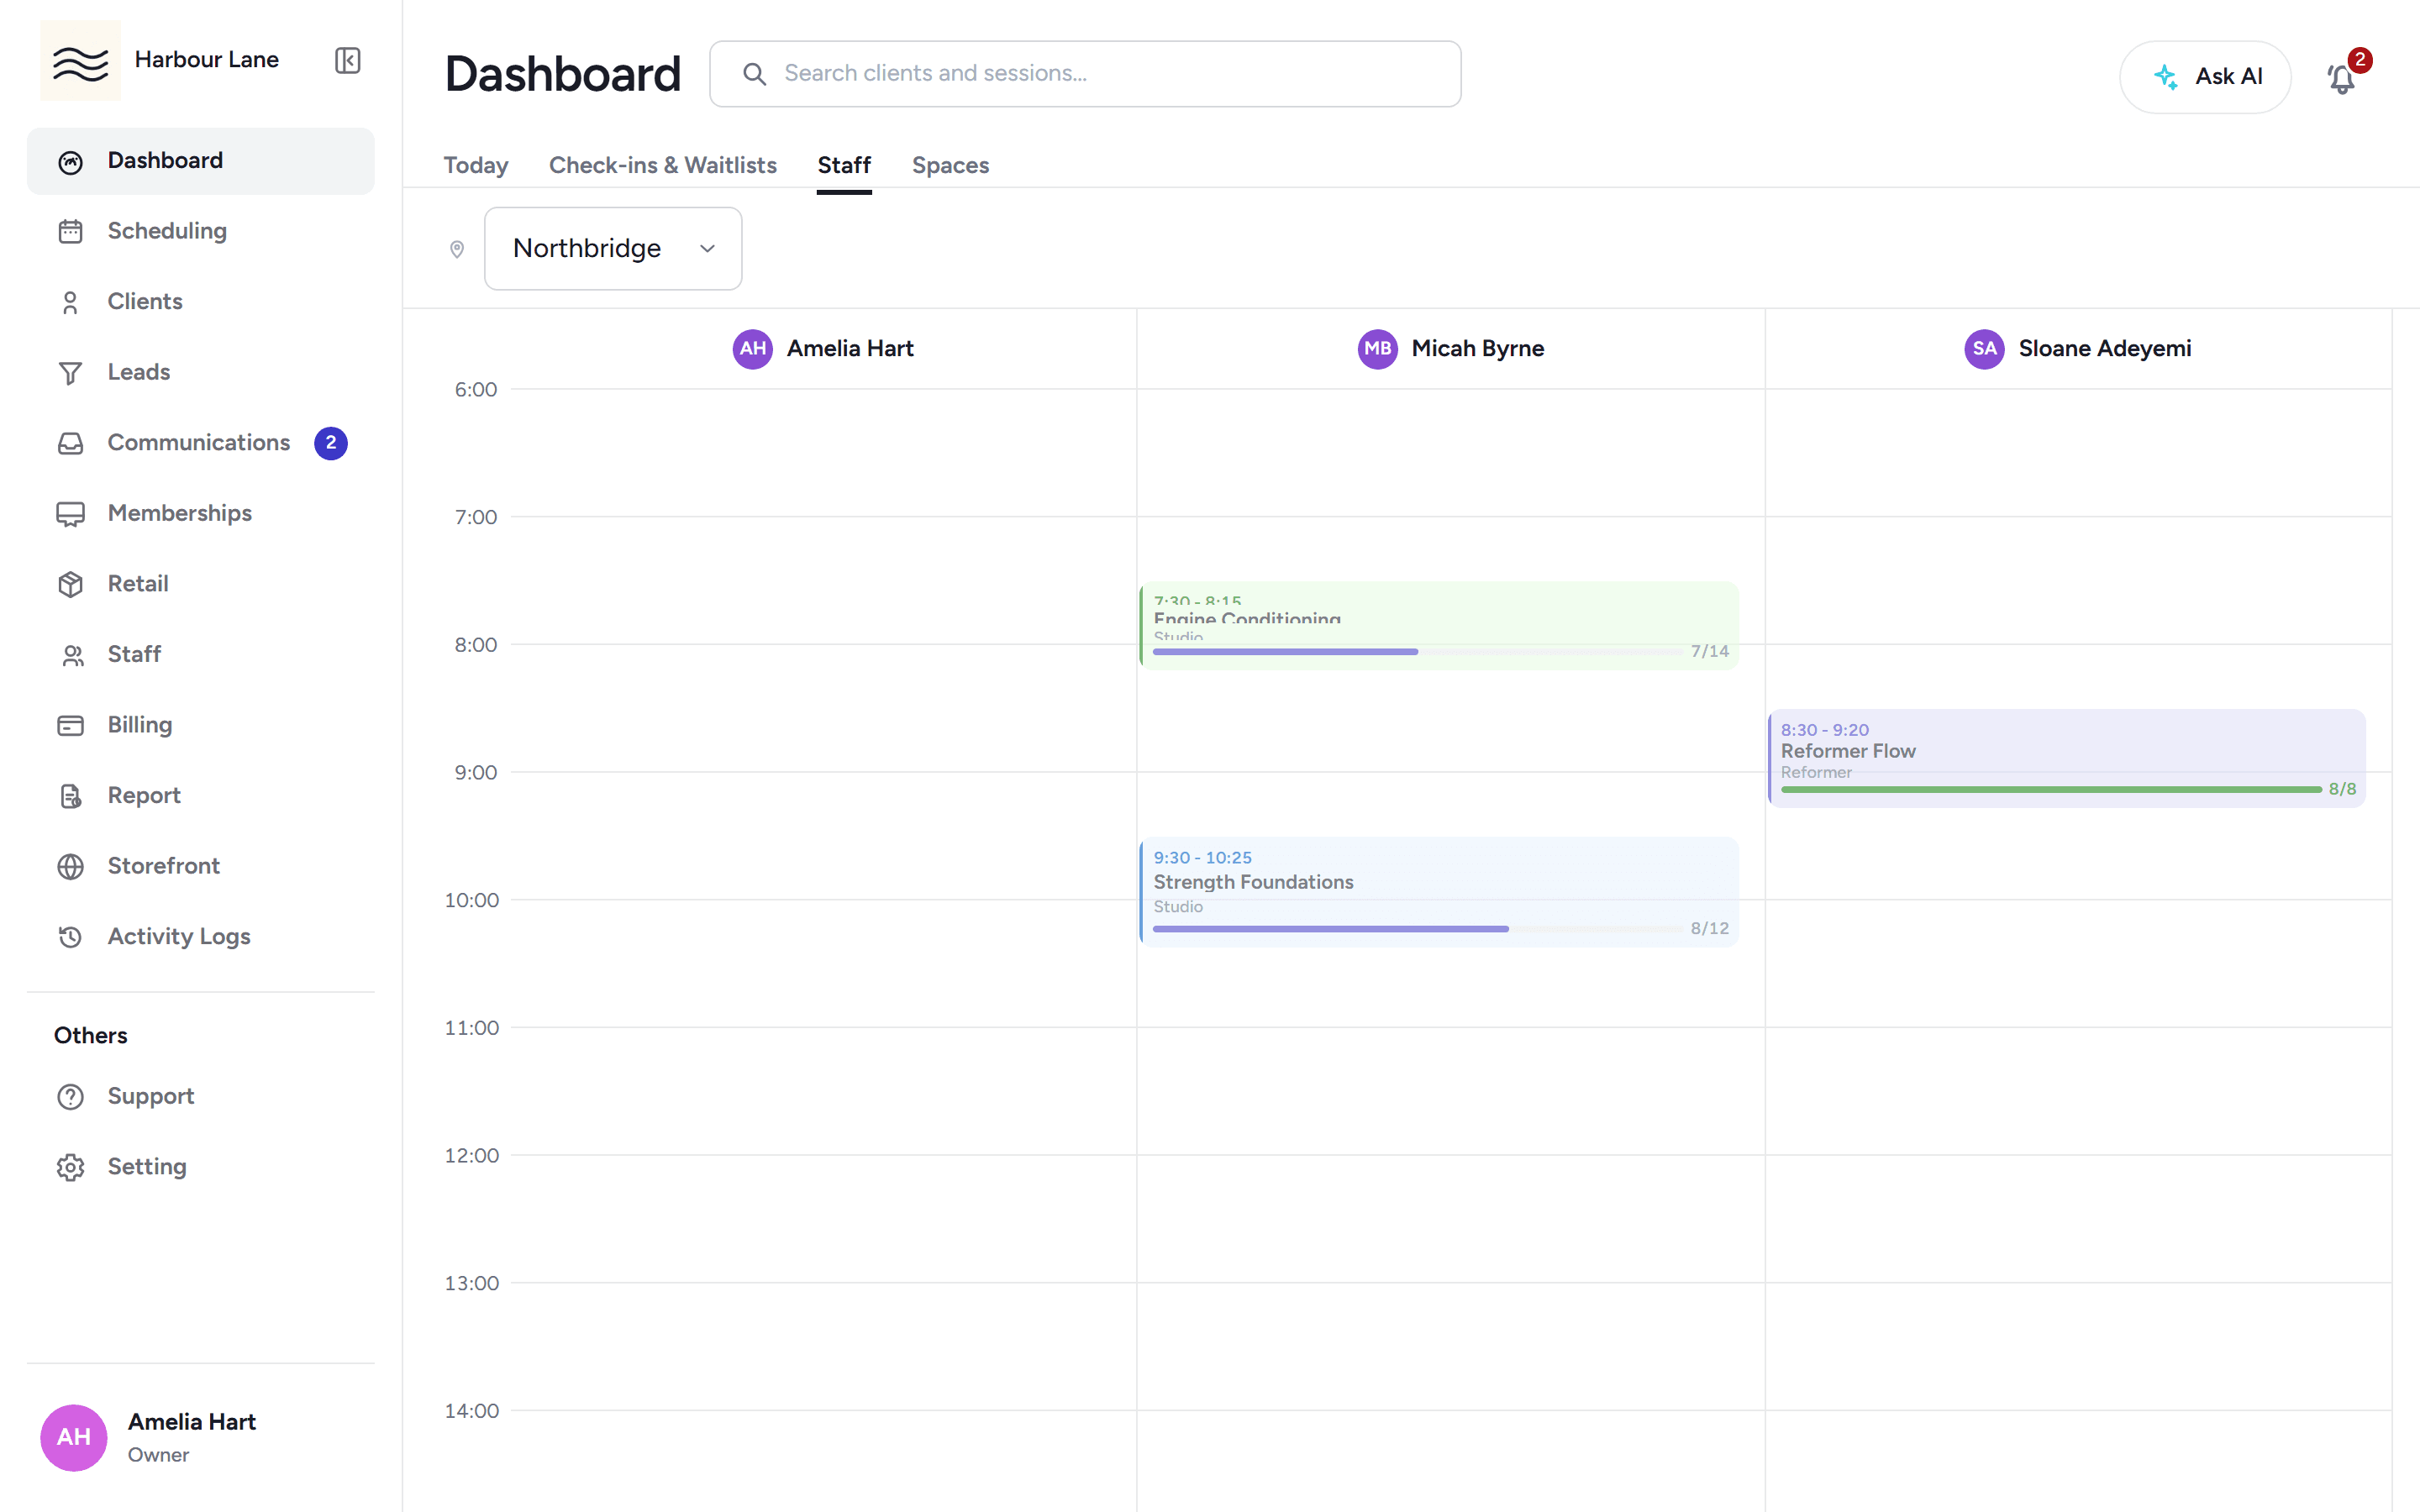2420x1512 pixels.
Task: Switch to Spaces tab
Action: pyautogui.click(x=950, y=165)
